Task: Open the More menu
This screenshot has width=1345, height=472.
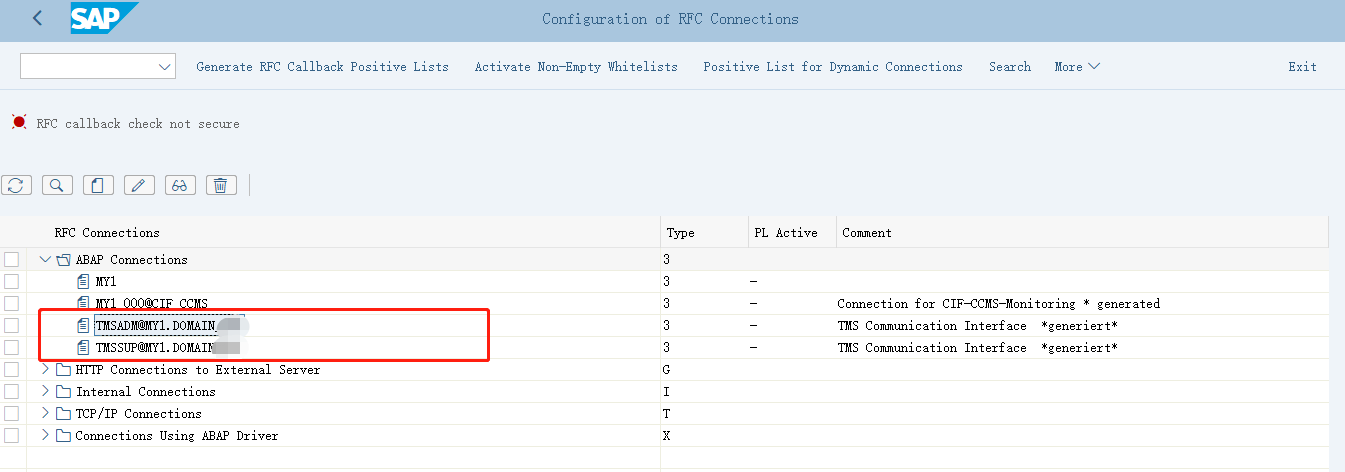Action: [x=1076, y=67]
